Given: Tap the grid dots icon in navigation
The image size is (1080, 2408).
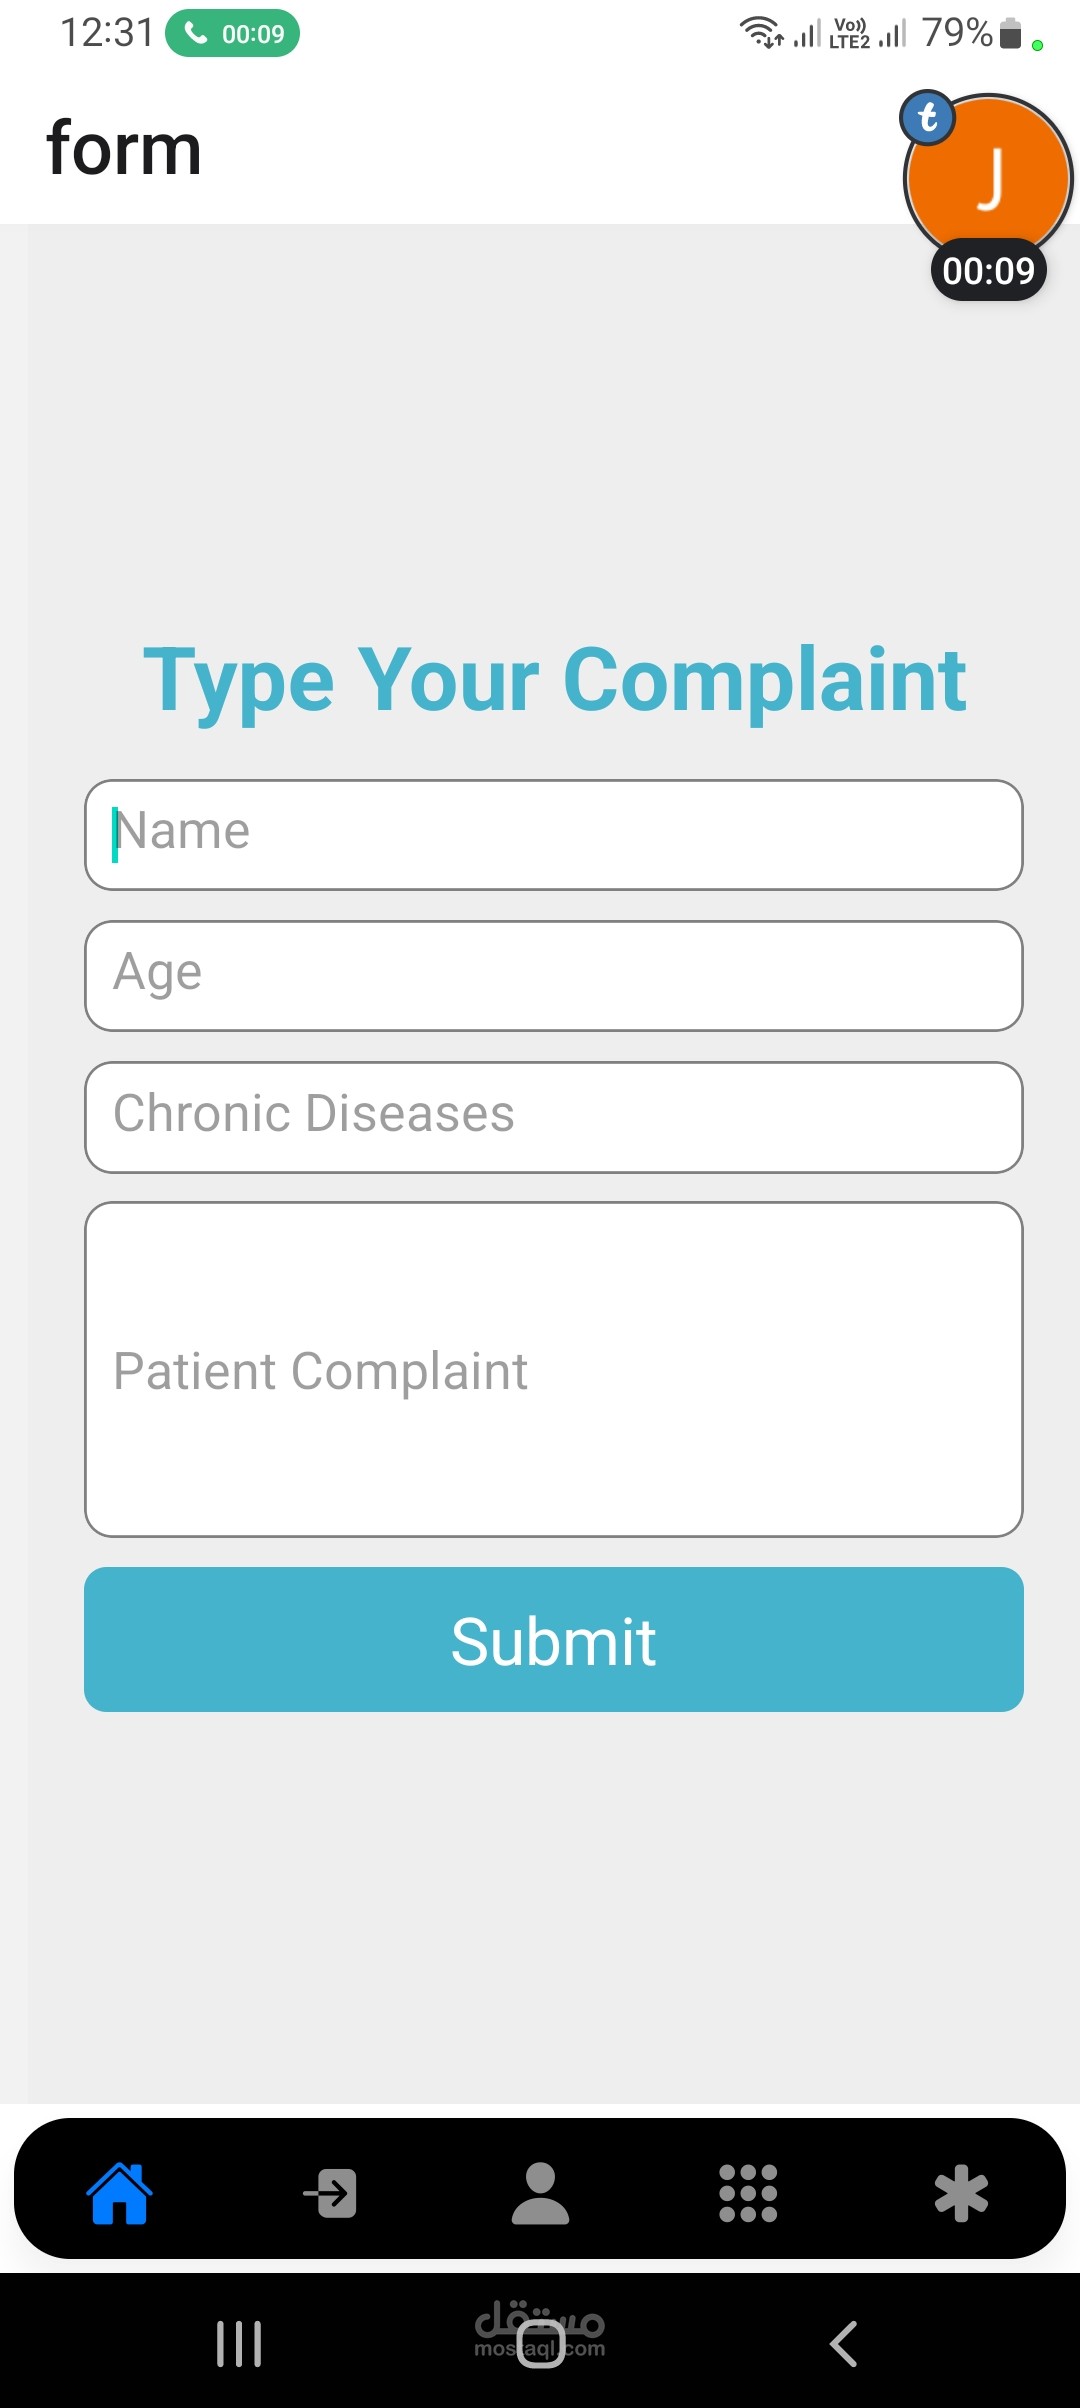Looking at the screenshot, I should [x=748, y=2193].
